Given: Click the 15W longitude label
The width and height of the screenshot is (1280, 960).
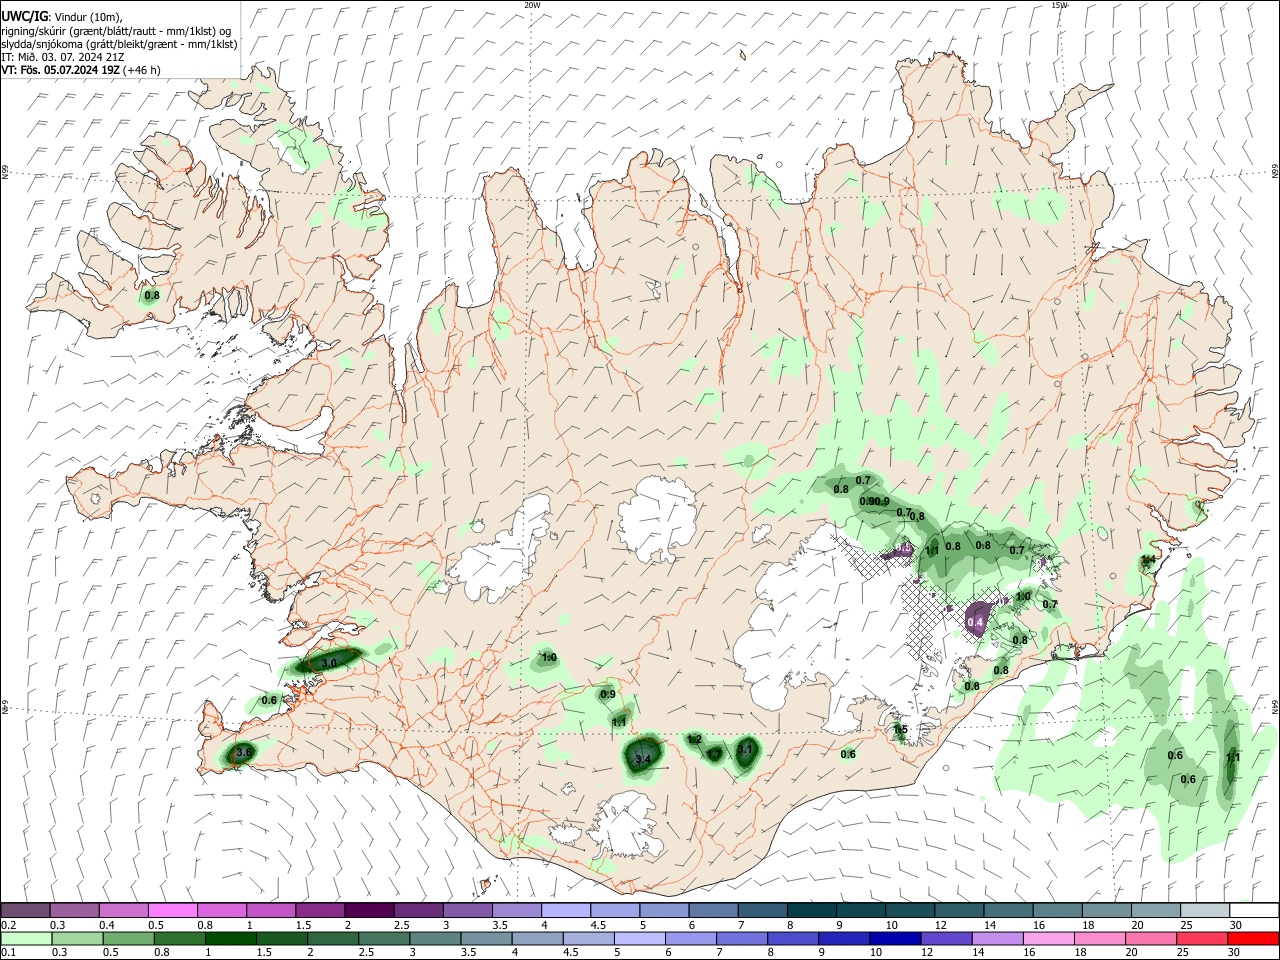Looking at the screenshot, I should click(1060, 5).
